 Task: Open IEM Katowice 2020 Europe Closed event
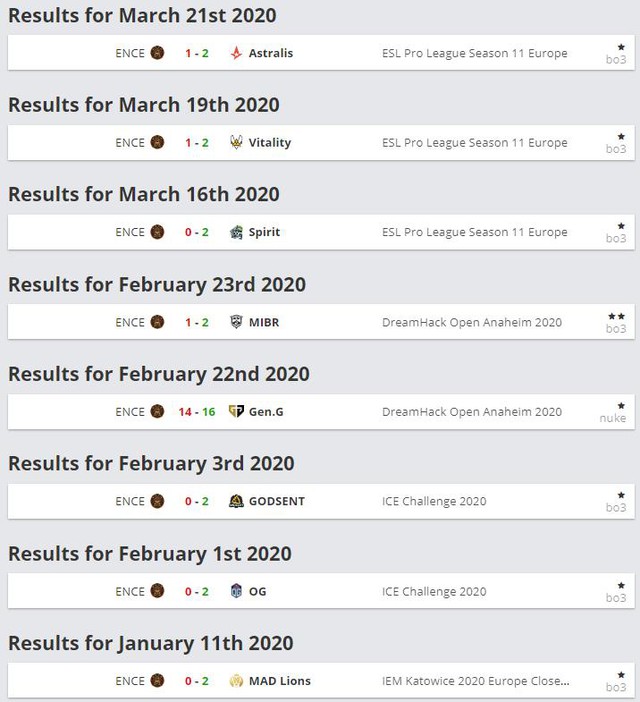click(476, 681)
